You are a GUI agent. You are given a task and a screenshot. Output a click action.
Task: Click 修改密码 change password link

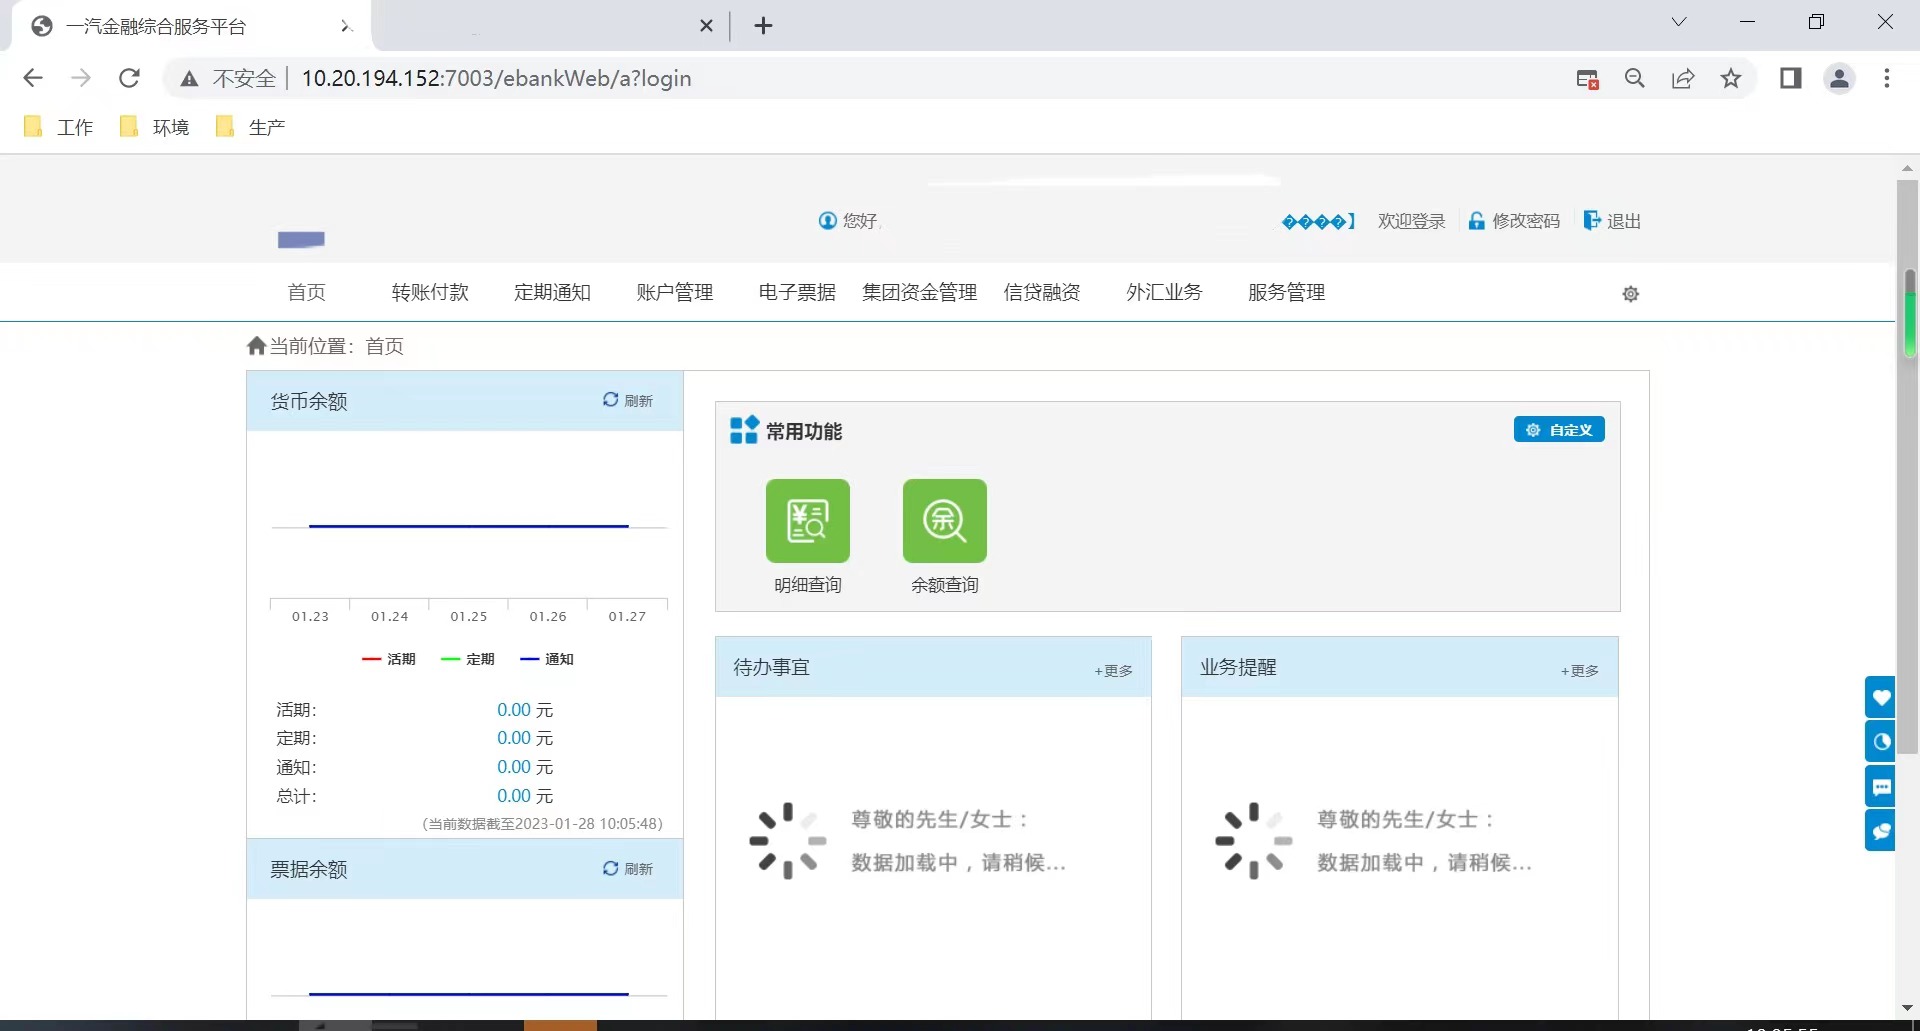(1514, 221)
